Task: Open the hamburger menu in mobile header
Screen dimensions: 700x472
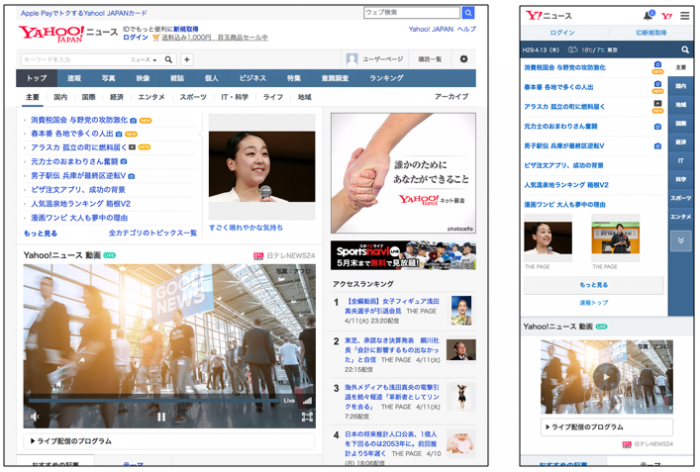Action: pyautogui.click(x=684, y=16)
